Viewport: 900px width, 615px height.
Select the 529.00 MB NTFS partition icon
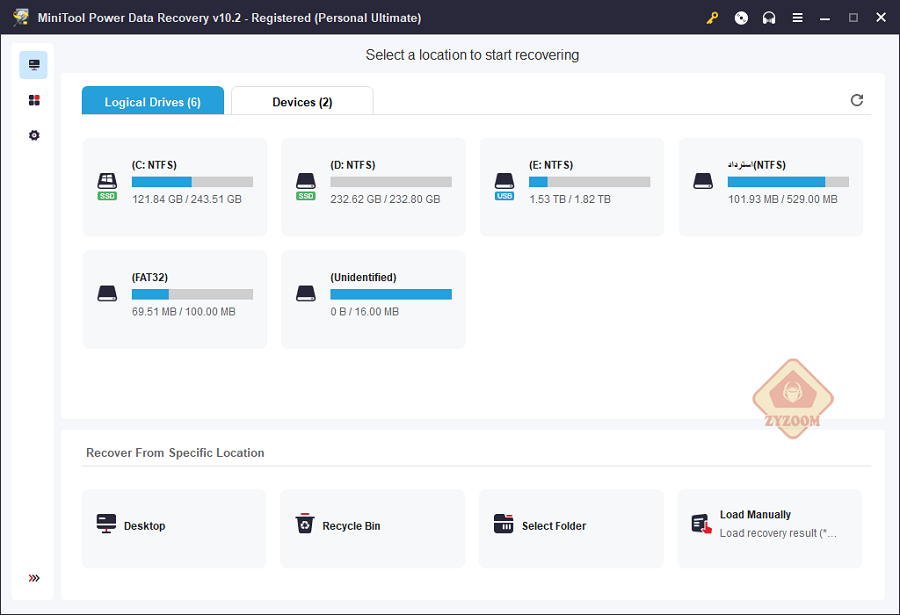[x=703, y=181]
